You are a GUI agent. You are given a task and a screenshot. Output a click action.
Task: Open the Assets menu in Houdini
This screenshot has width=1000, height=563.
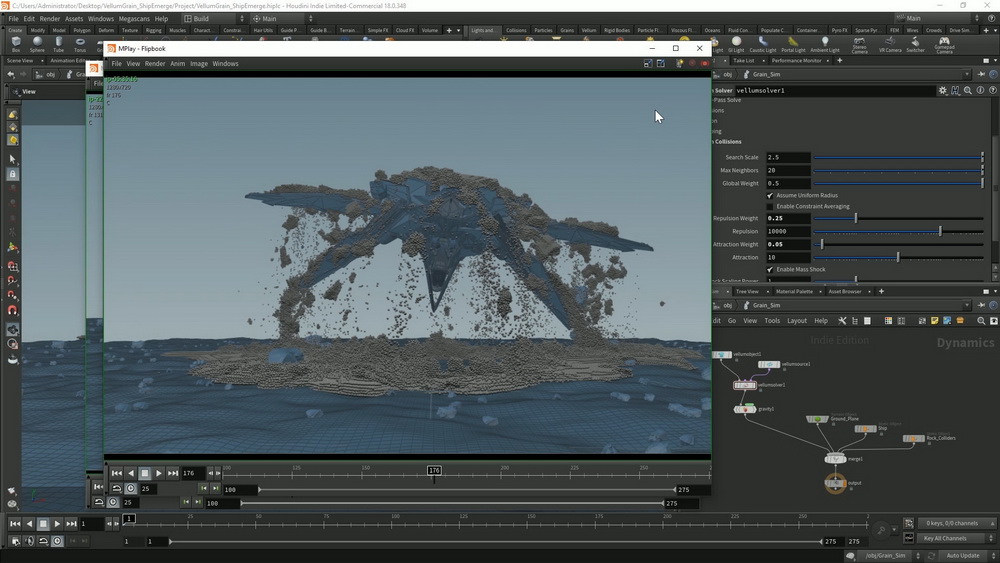click(74, 18)
